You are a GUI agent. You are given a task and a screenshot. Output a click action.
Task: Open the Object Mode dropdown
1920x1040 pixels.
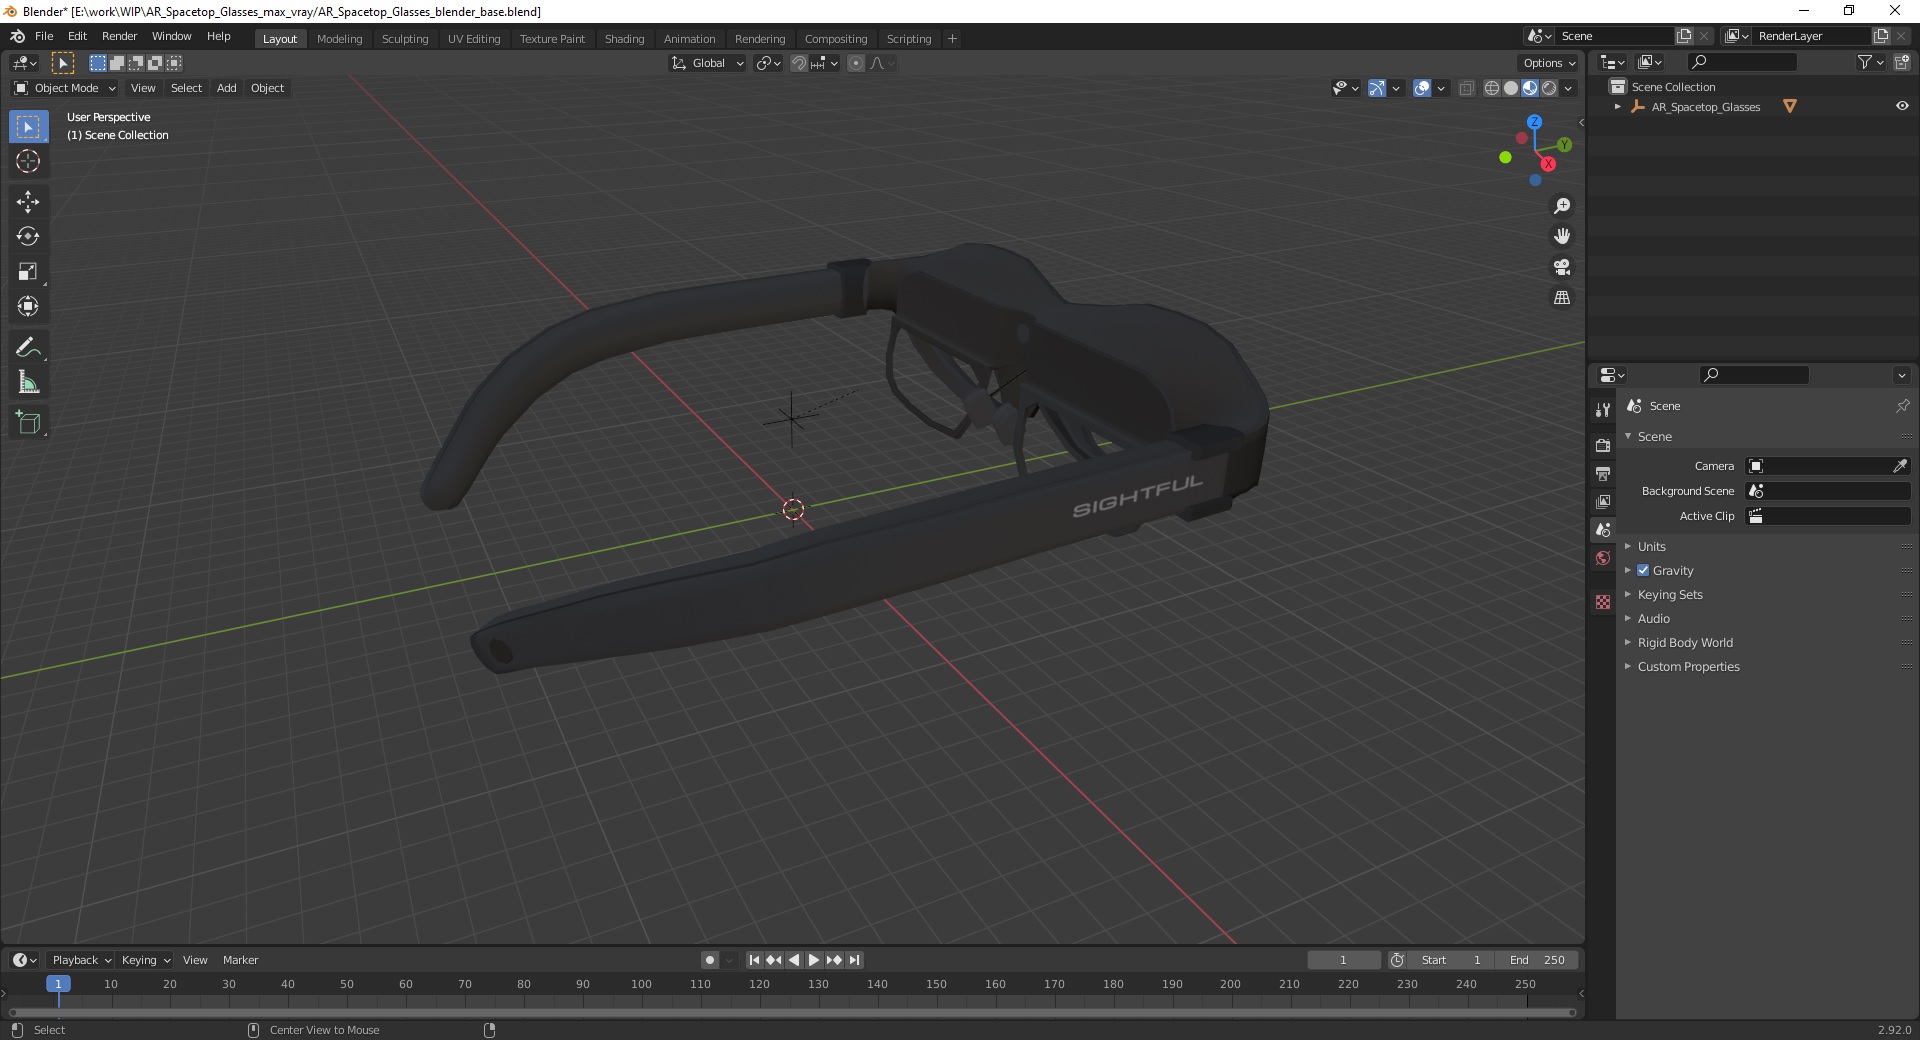coord(65,88)
